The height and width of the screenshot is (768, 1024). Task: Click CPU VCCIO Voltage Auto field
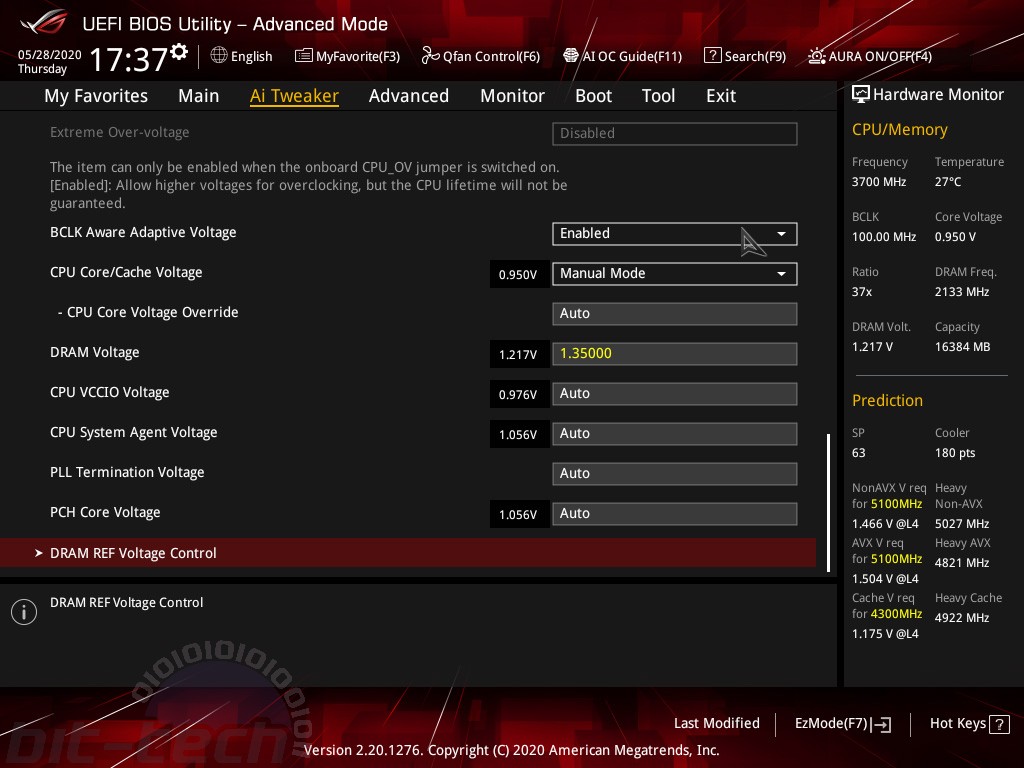pyautogui.click(x=675, y=394)
